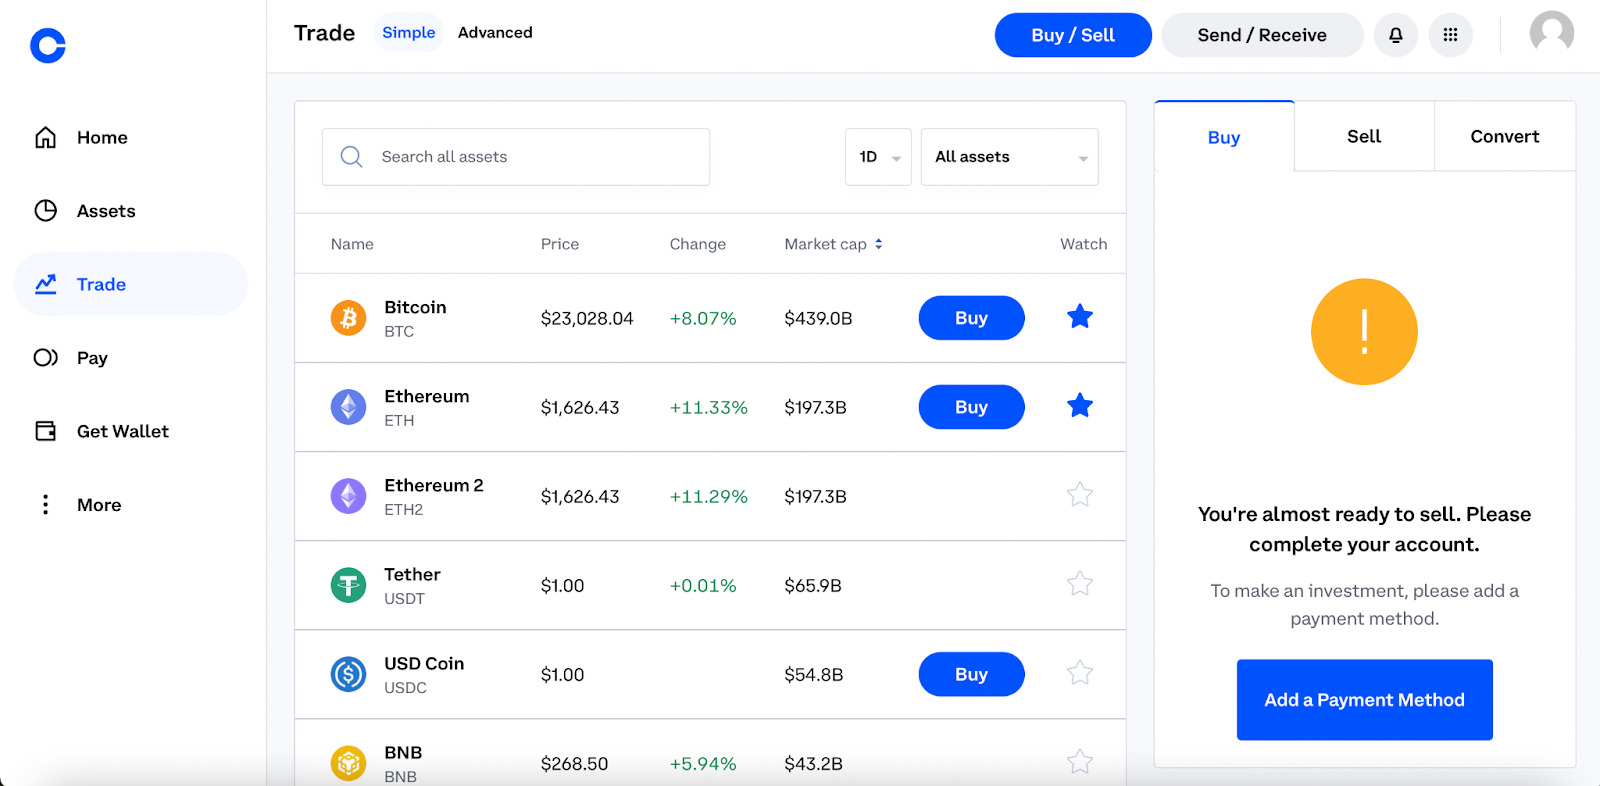Unwatch Bitcoin with the star

coord(1080,317)
